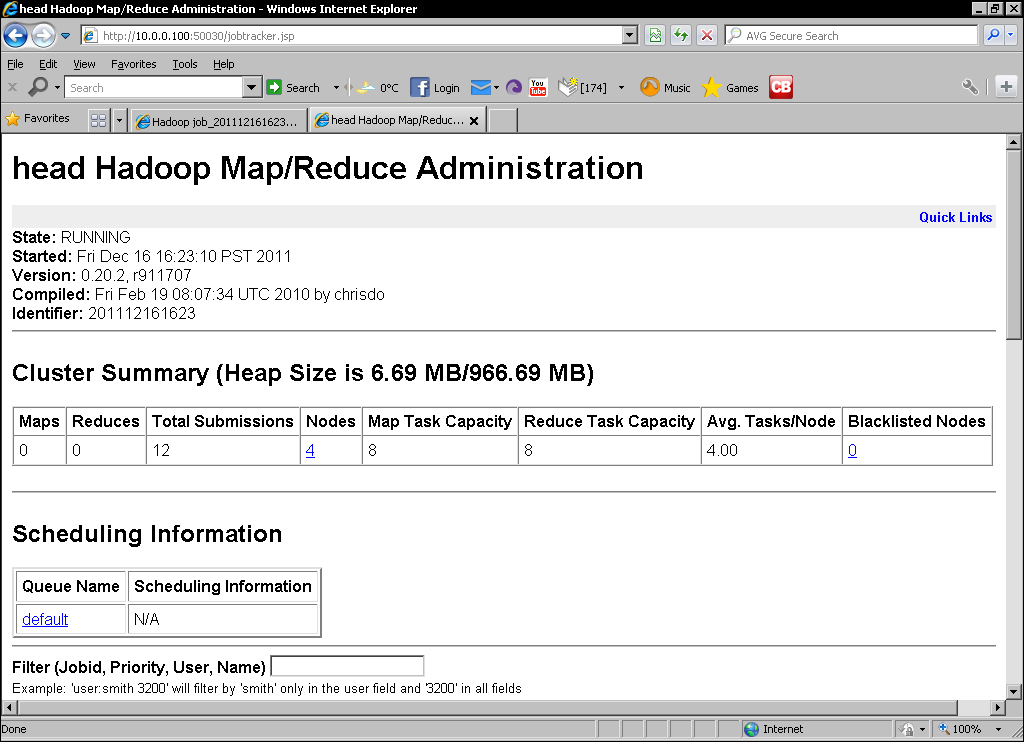
Task: Click the Total Submissions value 12
Action: [161, 450]
